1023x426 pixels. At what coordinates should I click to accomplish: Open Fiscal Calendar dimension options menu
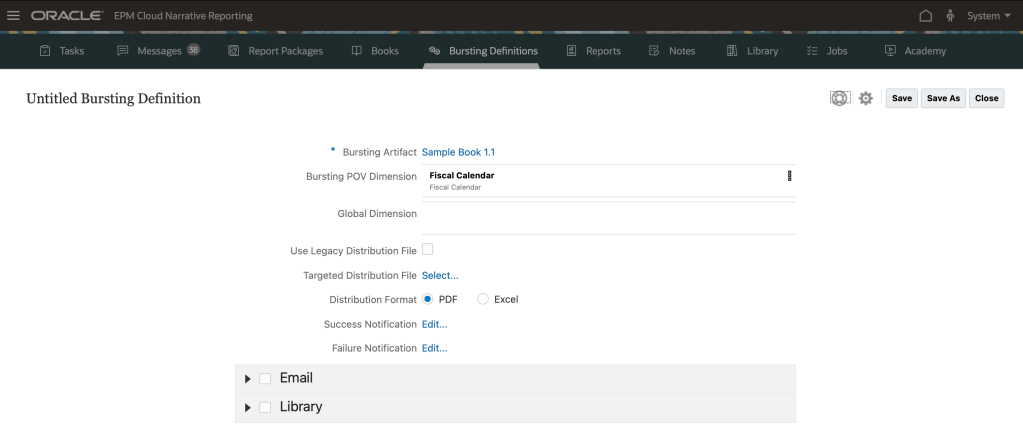(789, 176)
